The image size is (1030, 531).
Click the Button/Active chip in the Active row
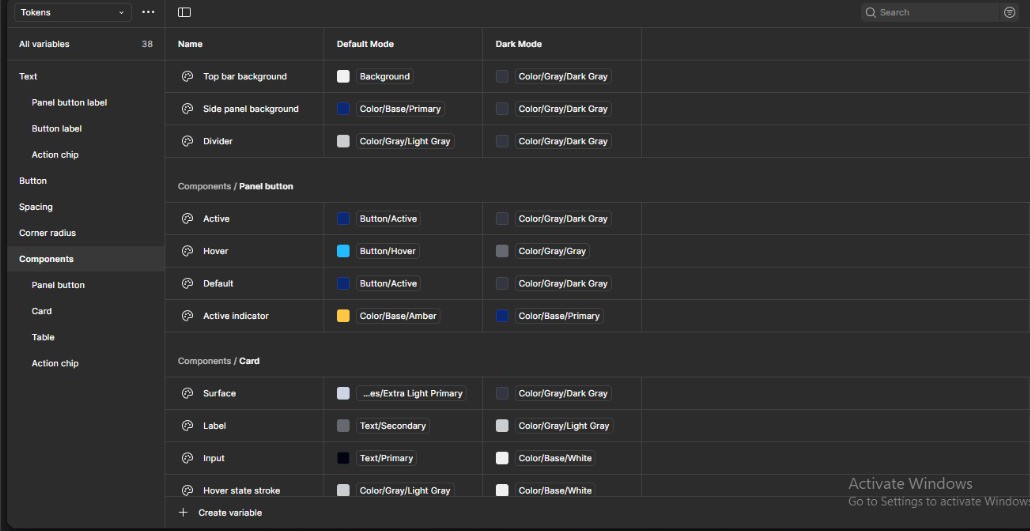coord(388,219)
